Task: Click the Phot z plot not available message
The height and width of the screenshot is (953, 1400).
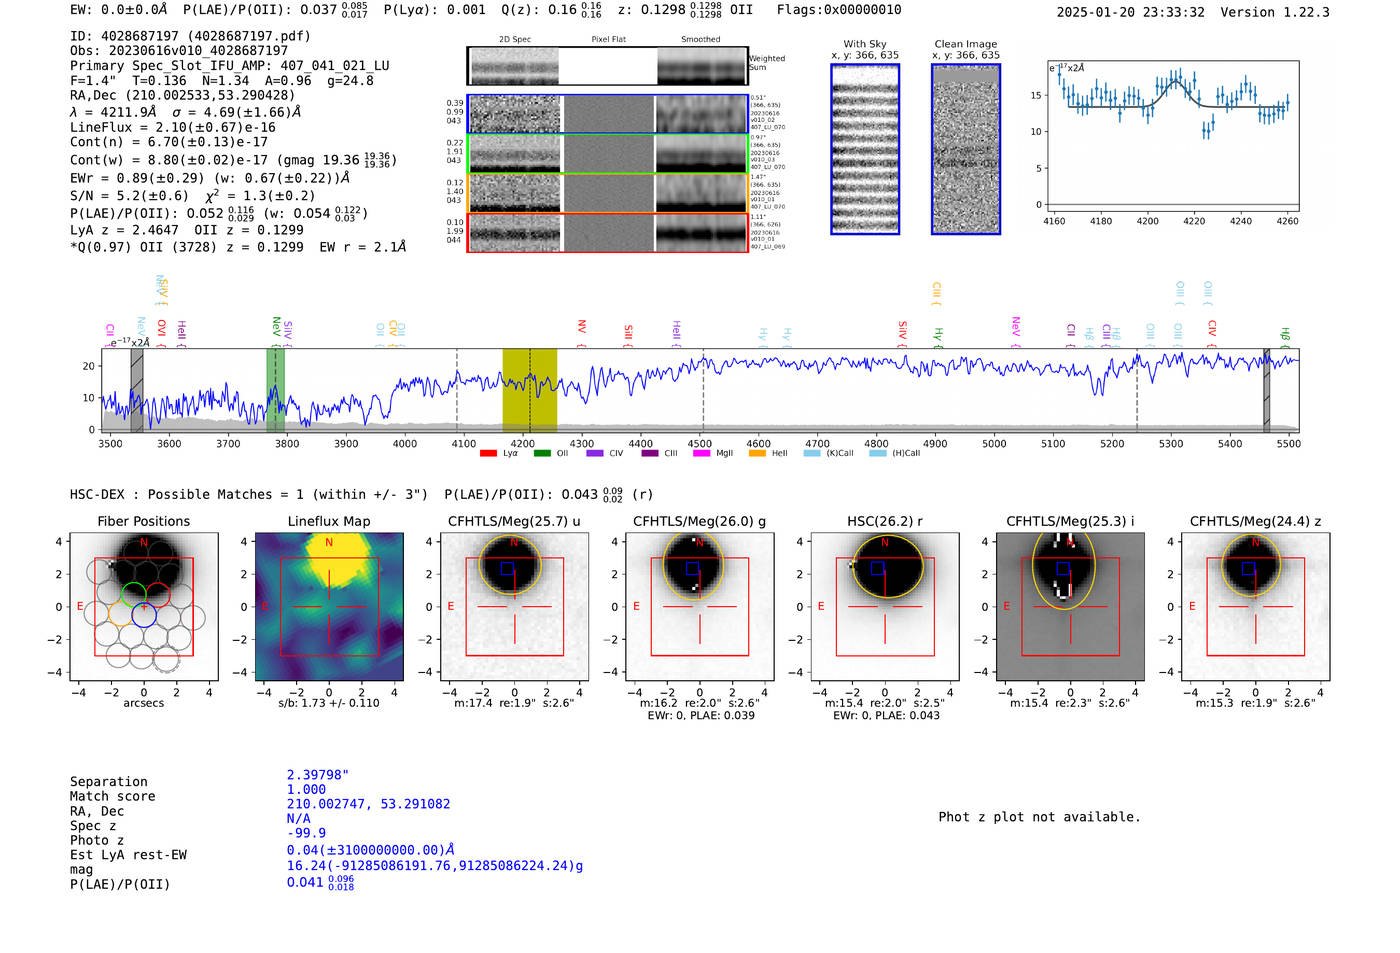Action: point(1039,817)
